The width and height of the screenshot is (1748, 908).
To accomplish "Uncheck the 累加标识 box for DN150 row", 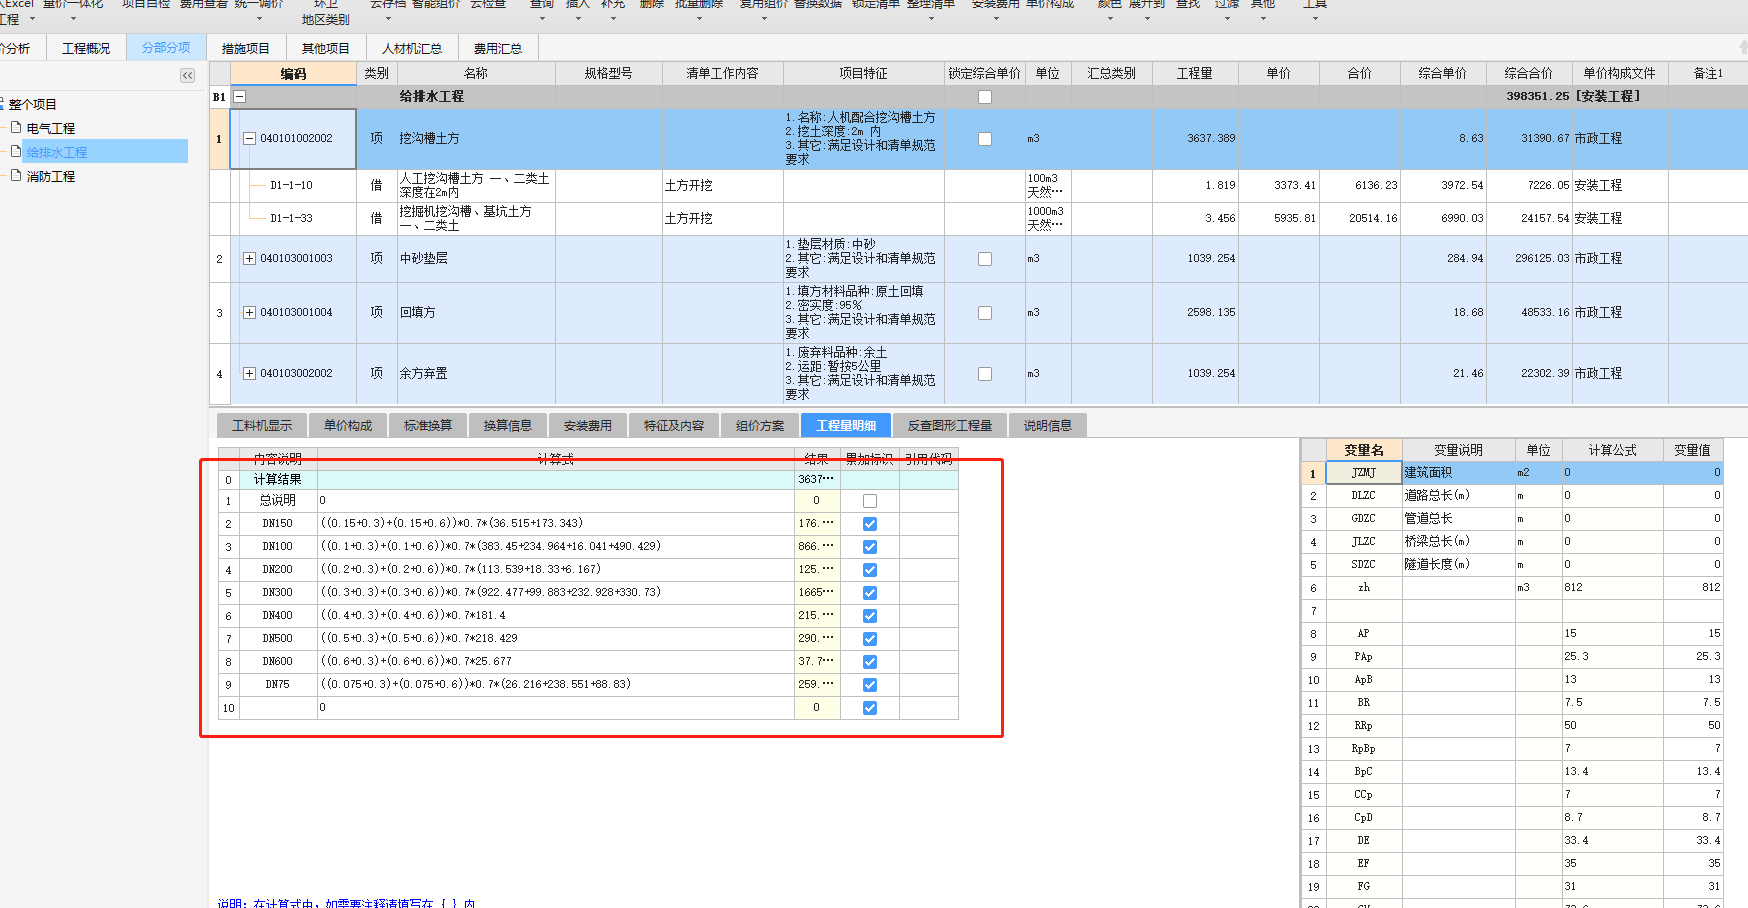I will click(870, 524).
